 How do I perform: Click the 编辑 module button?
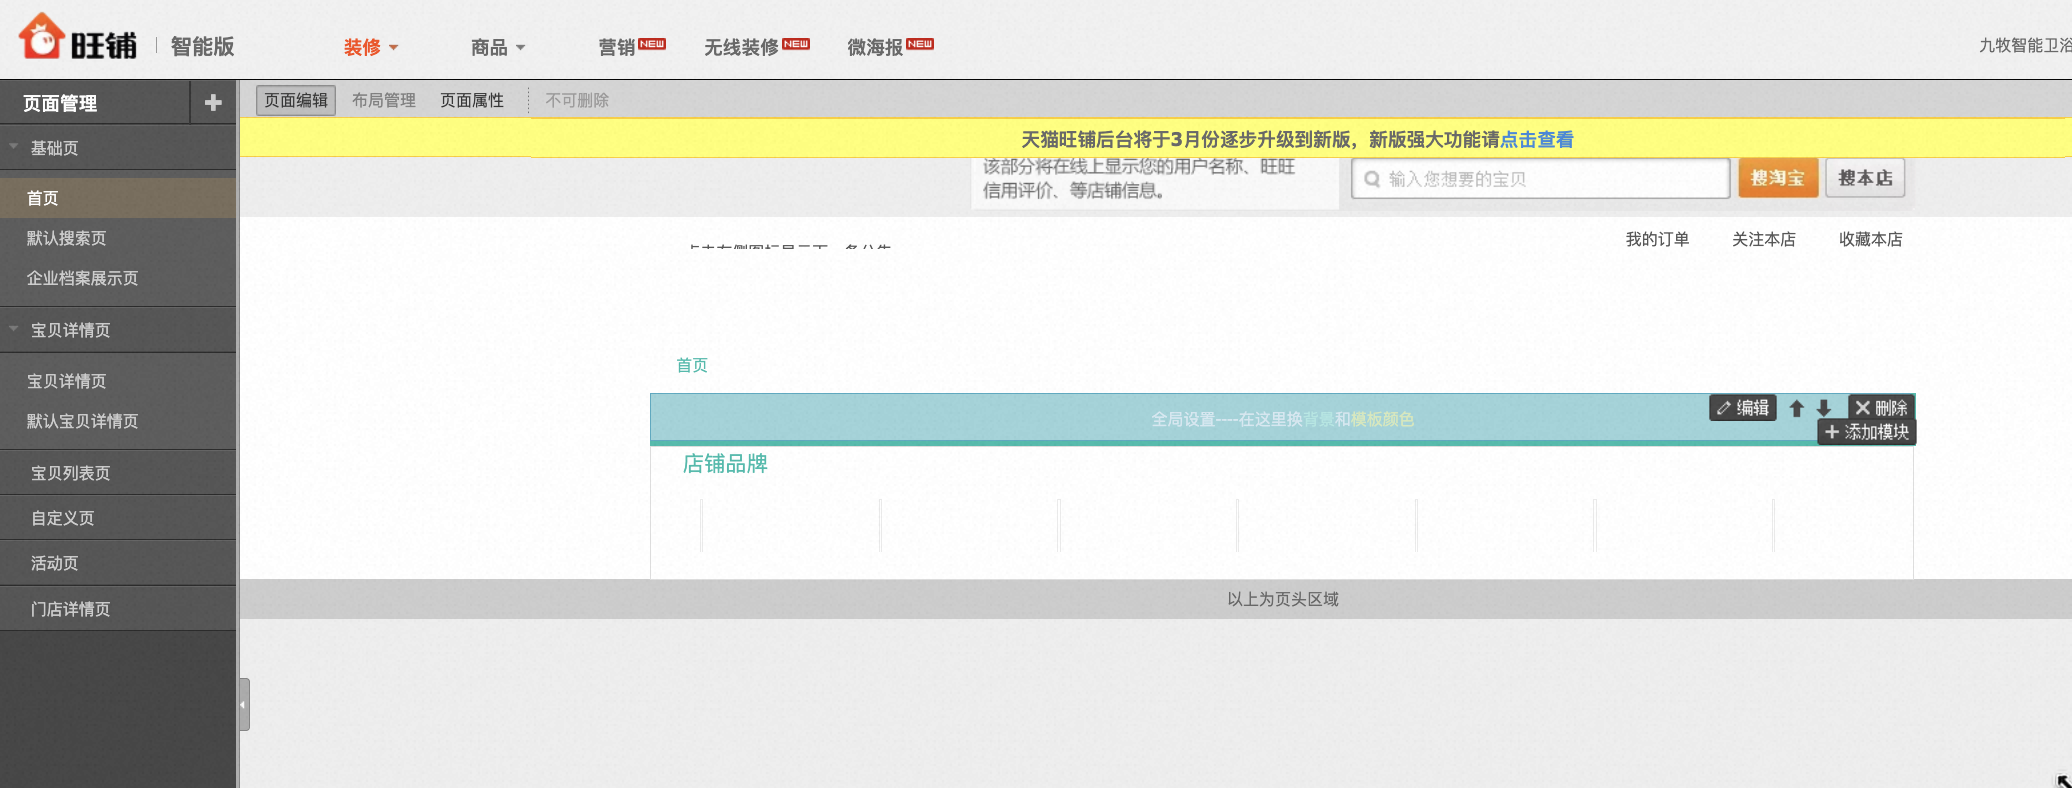point(1743,408)
